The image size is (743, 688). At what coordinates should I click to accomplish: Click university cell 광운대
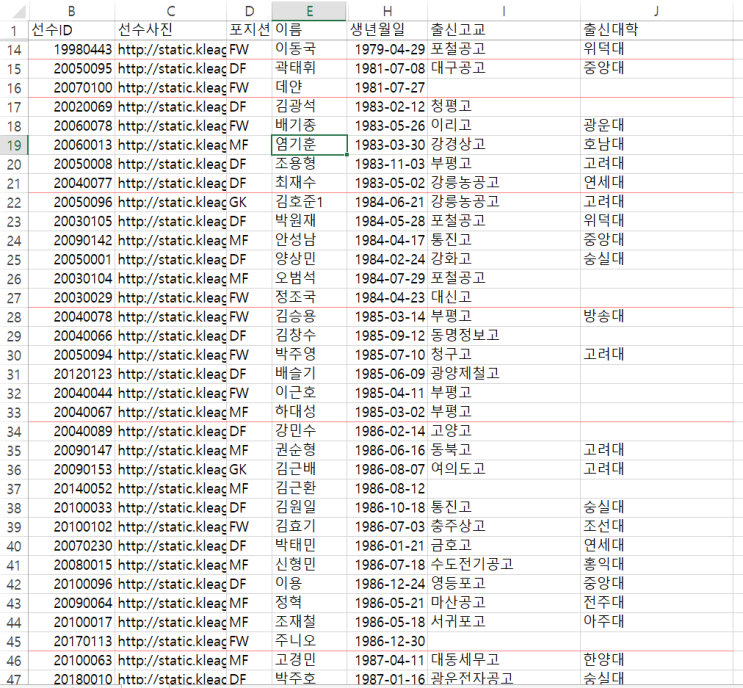(657, 126)
